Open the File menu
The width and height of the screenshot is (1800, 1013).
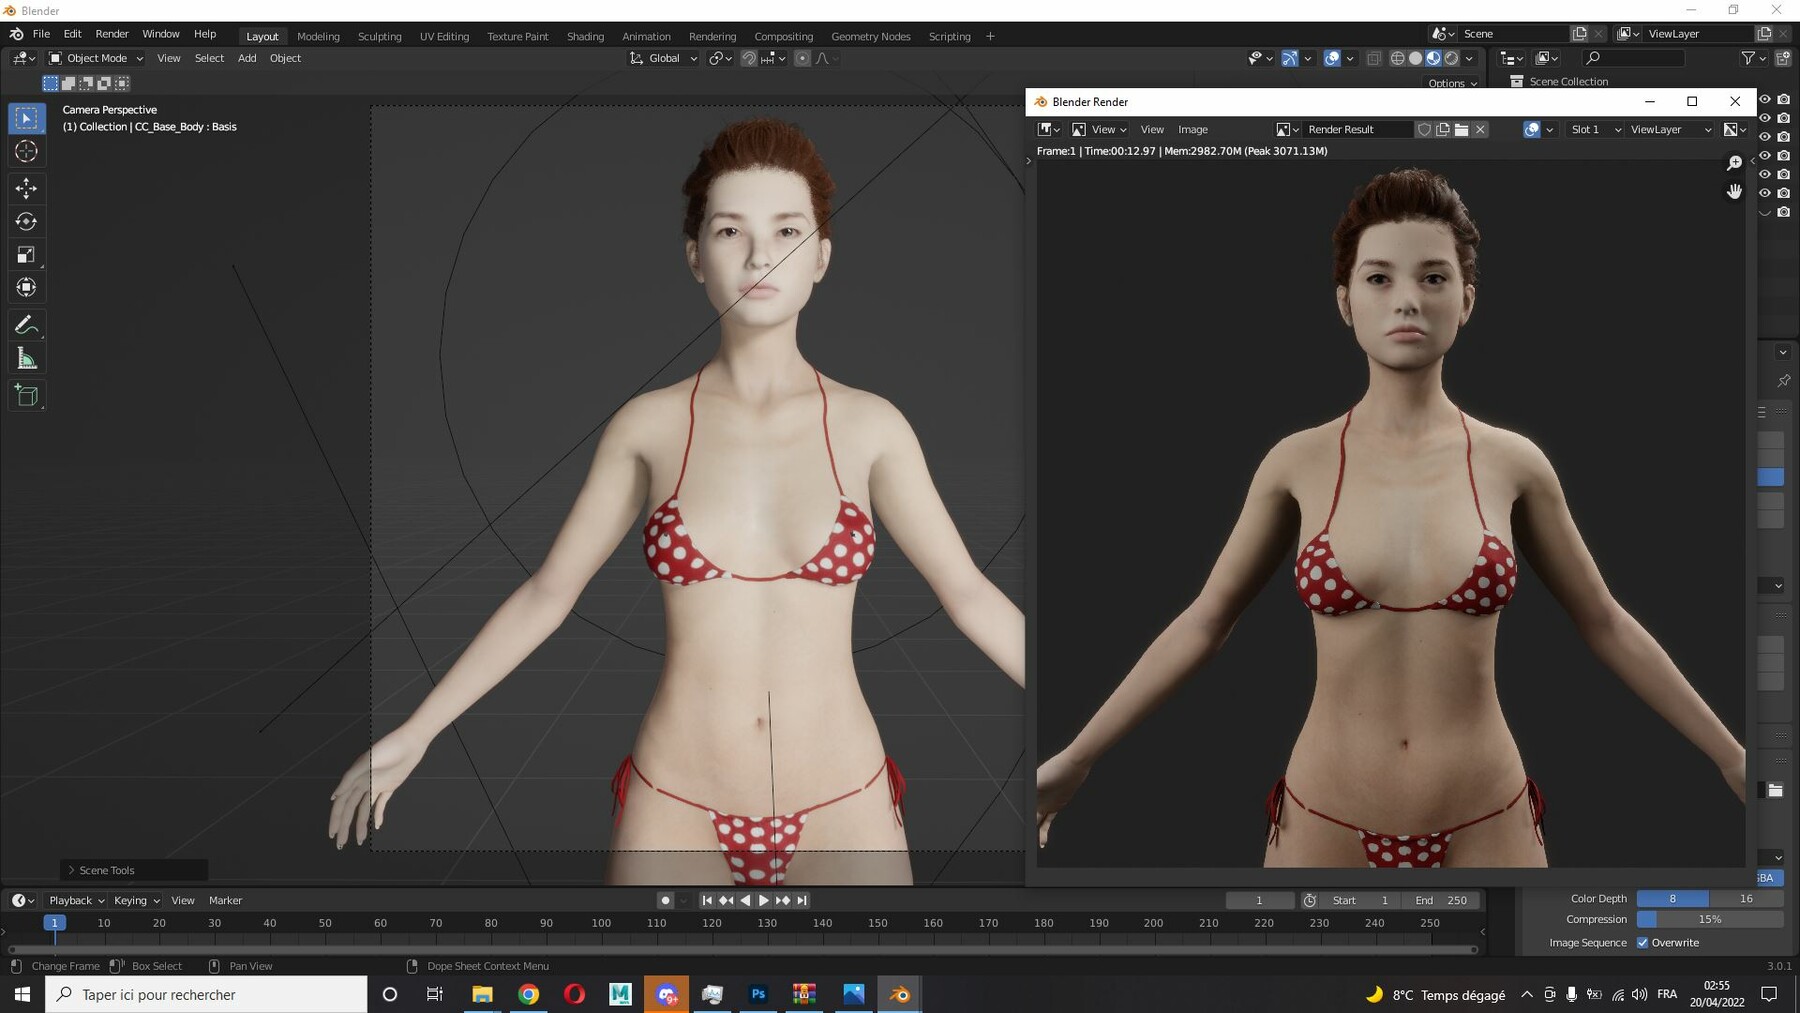coord(41,34)
